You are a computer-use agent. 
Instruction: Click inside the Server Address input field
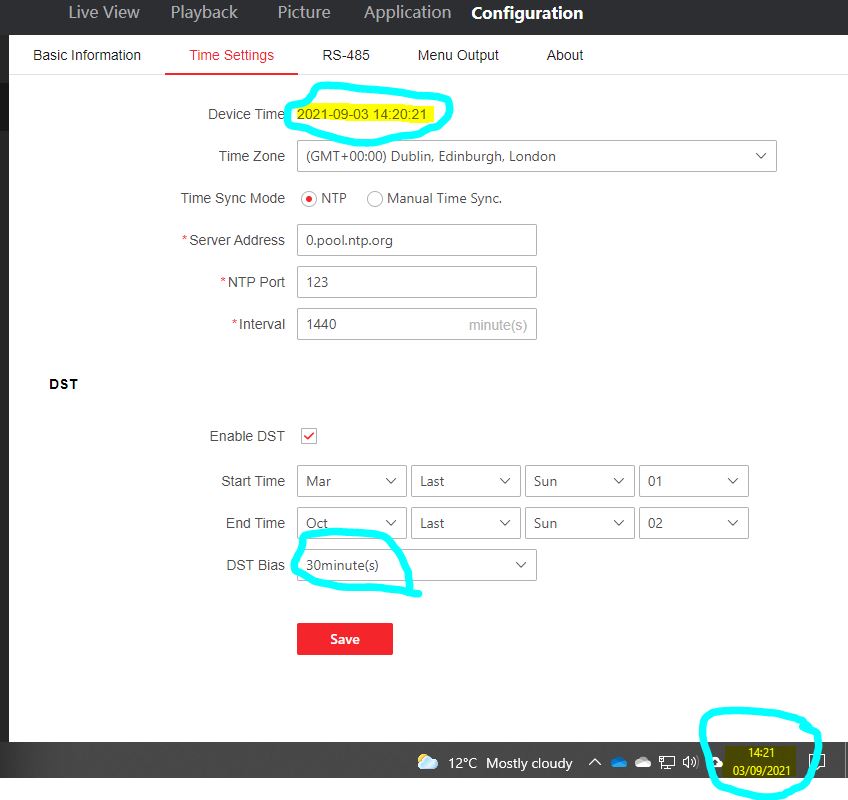416,240
